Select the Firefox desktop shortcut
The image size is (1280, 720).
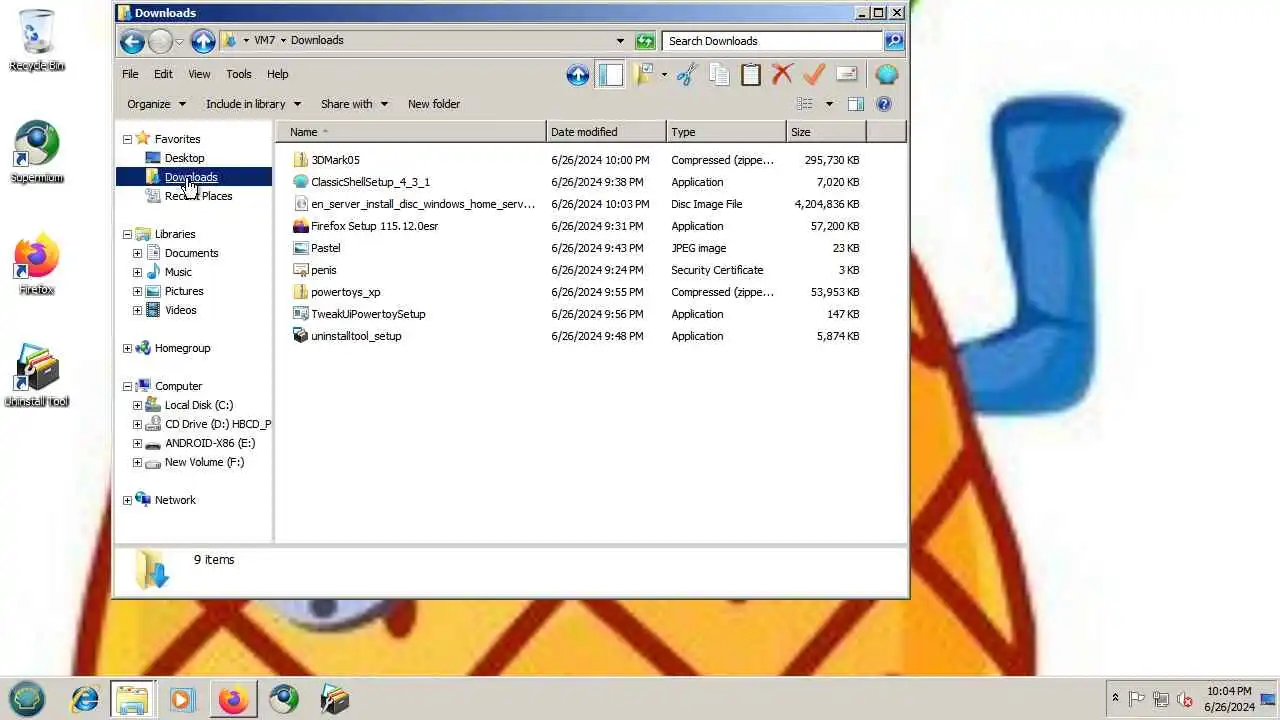[37, 264]
